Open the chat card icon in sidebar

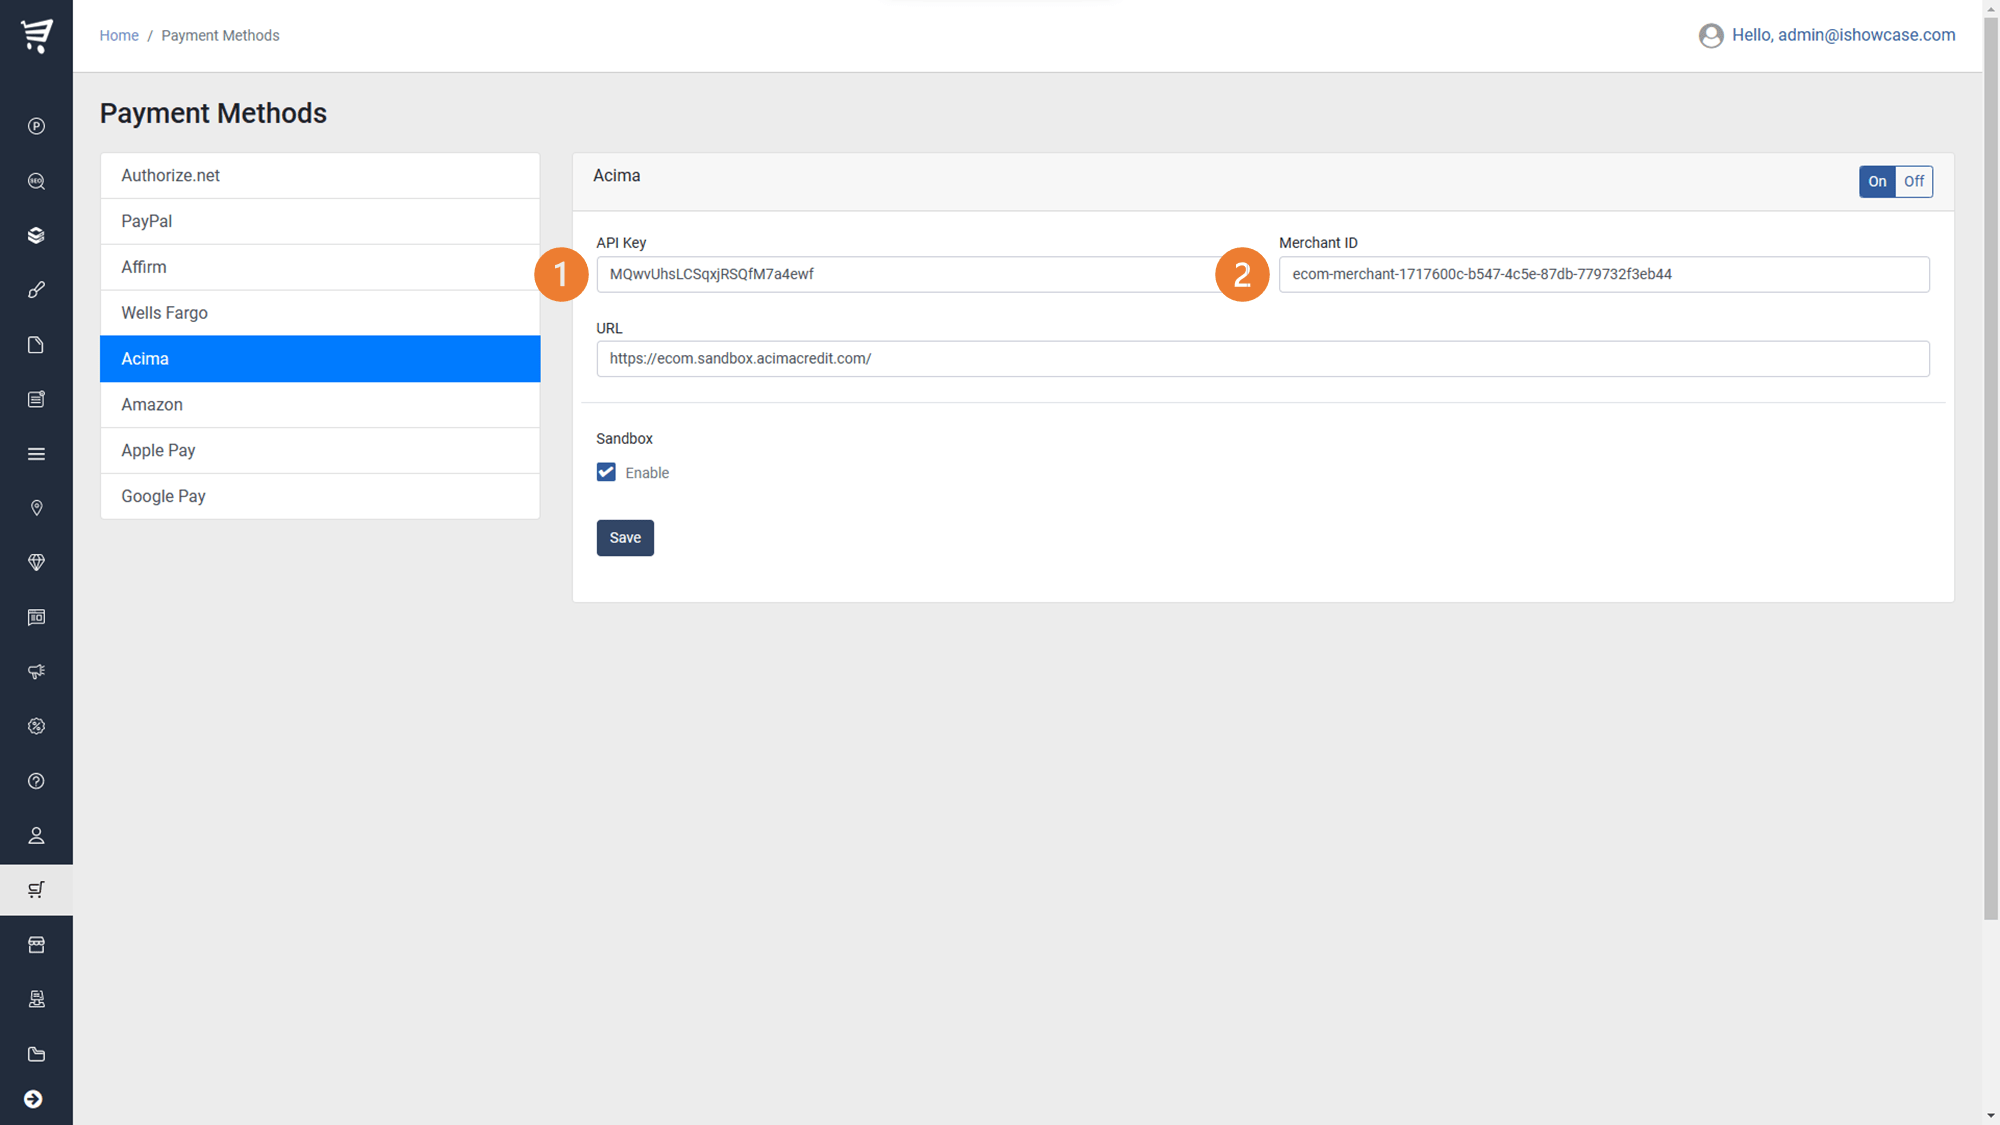pyautogui.click(x=36, y=617)
